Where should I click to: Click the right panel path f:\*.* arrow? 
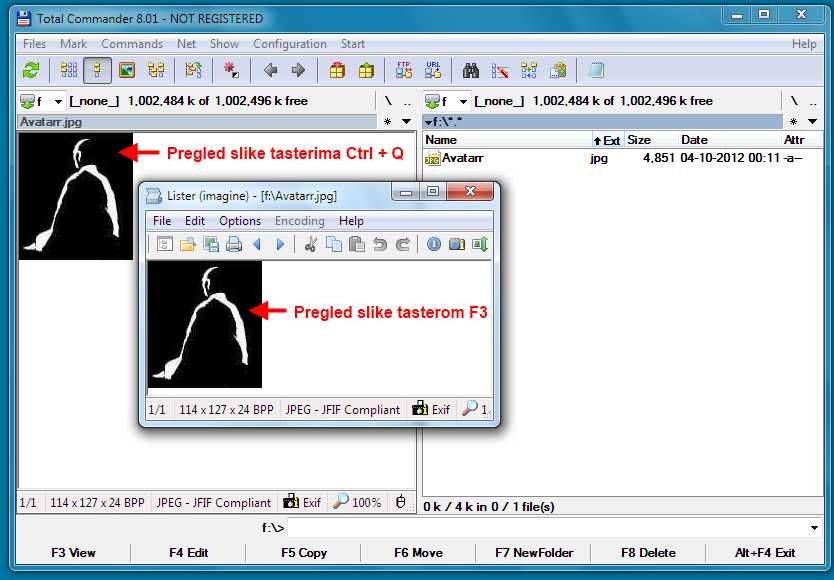point(428,122)
